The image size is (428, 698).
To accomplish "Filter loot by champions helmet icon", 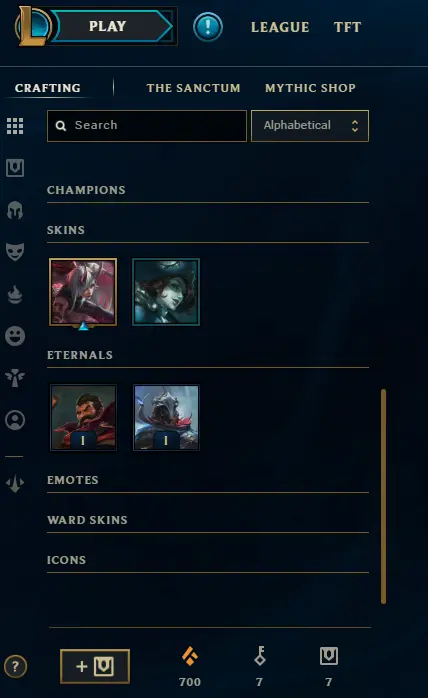I will tap(15, 210).
